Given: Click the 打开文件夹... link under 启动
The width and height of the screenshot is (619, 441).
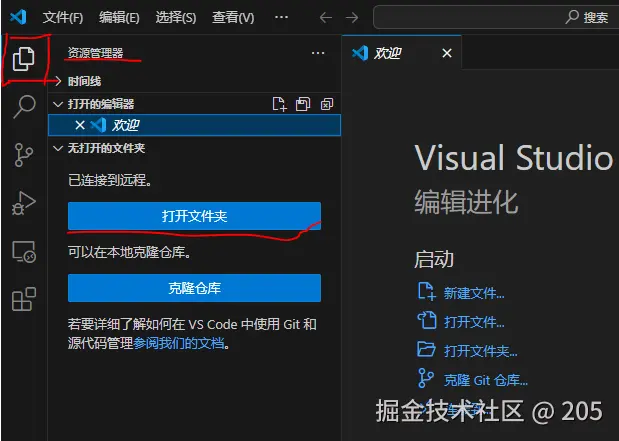Looking at the screenshot, I should (480, 351).
